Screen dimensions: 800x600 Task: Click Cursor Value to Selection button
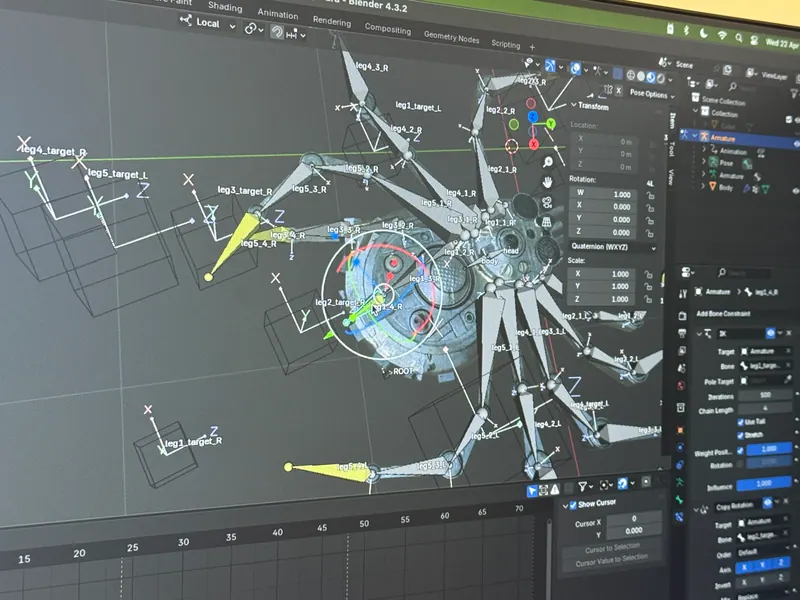tap(611, 561)
